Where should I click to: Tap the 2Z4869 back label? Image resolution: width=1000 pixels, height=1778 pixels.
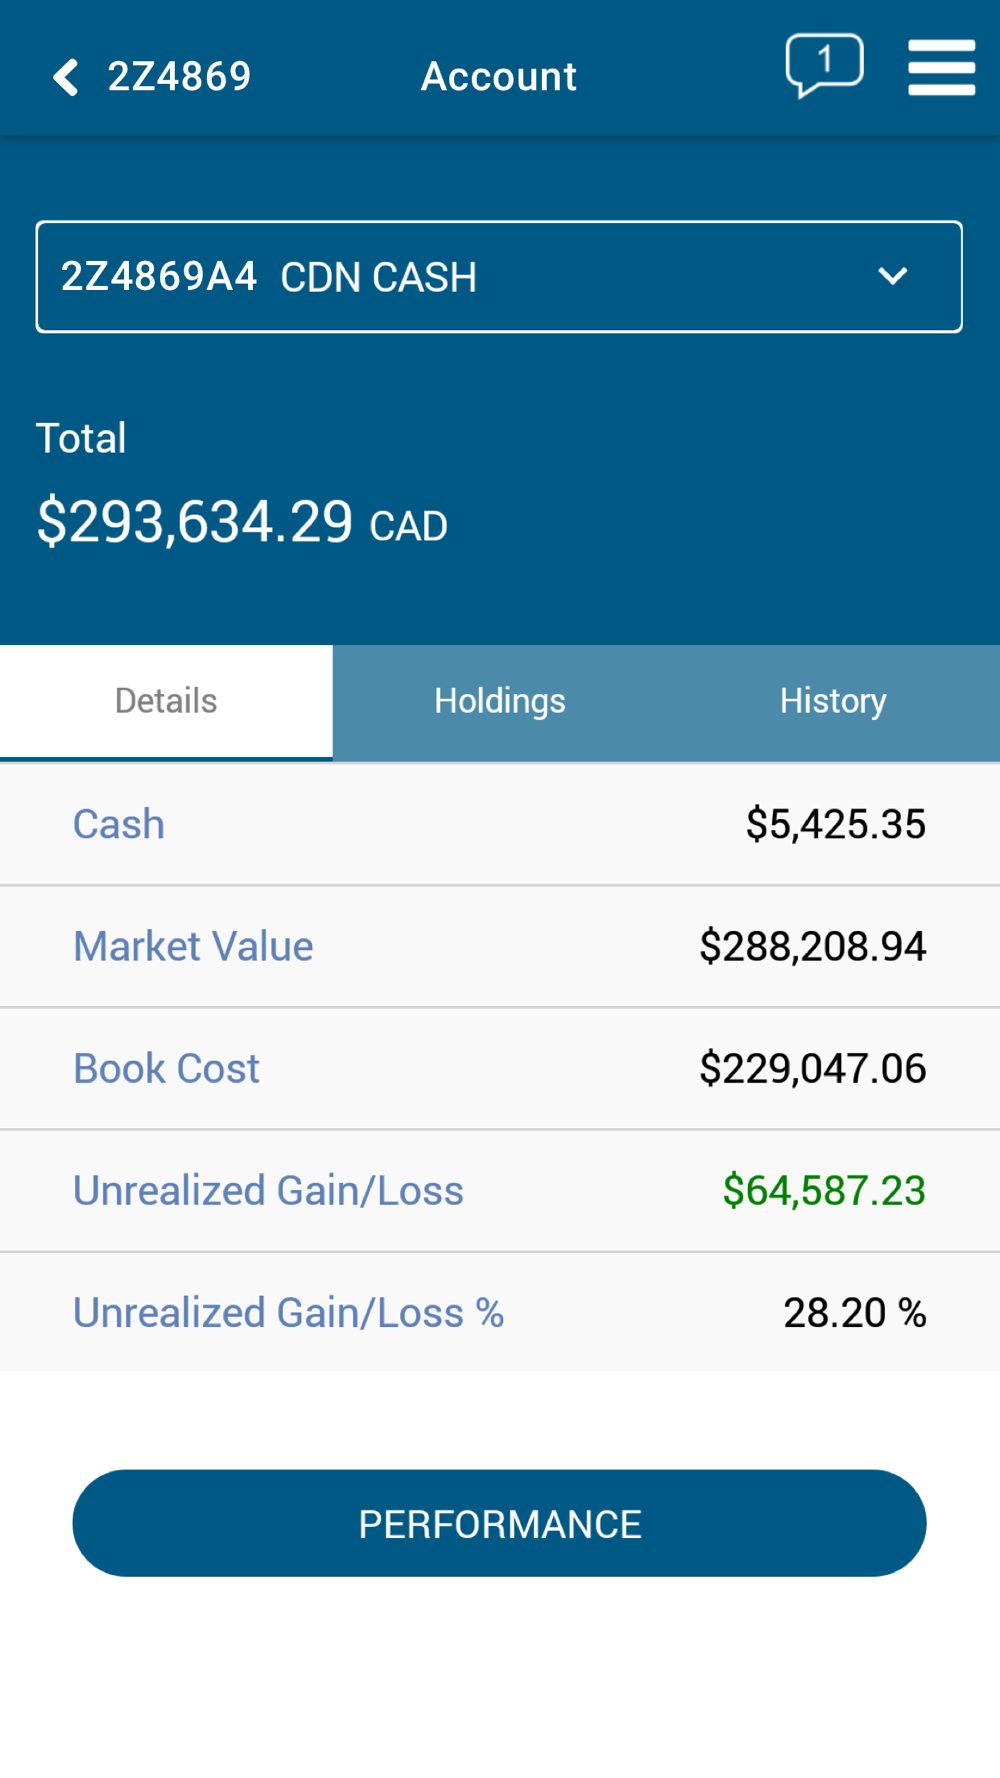point(179,77)
